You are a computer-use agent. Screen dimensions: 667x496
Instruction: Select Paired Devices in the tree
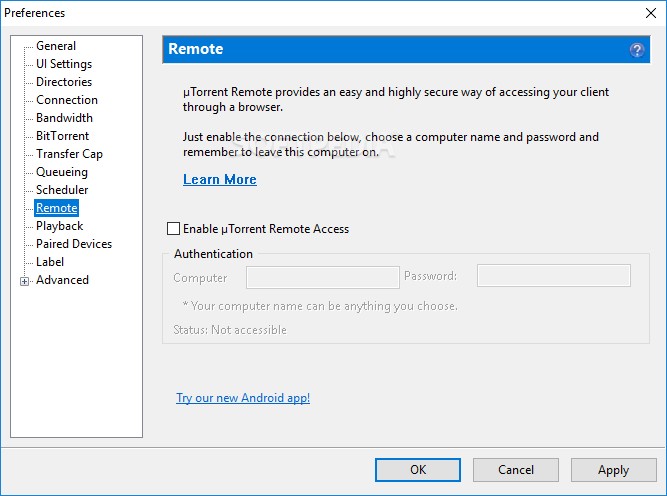pyautogui.click(x=74, y=244)
